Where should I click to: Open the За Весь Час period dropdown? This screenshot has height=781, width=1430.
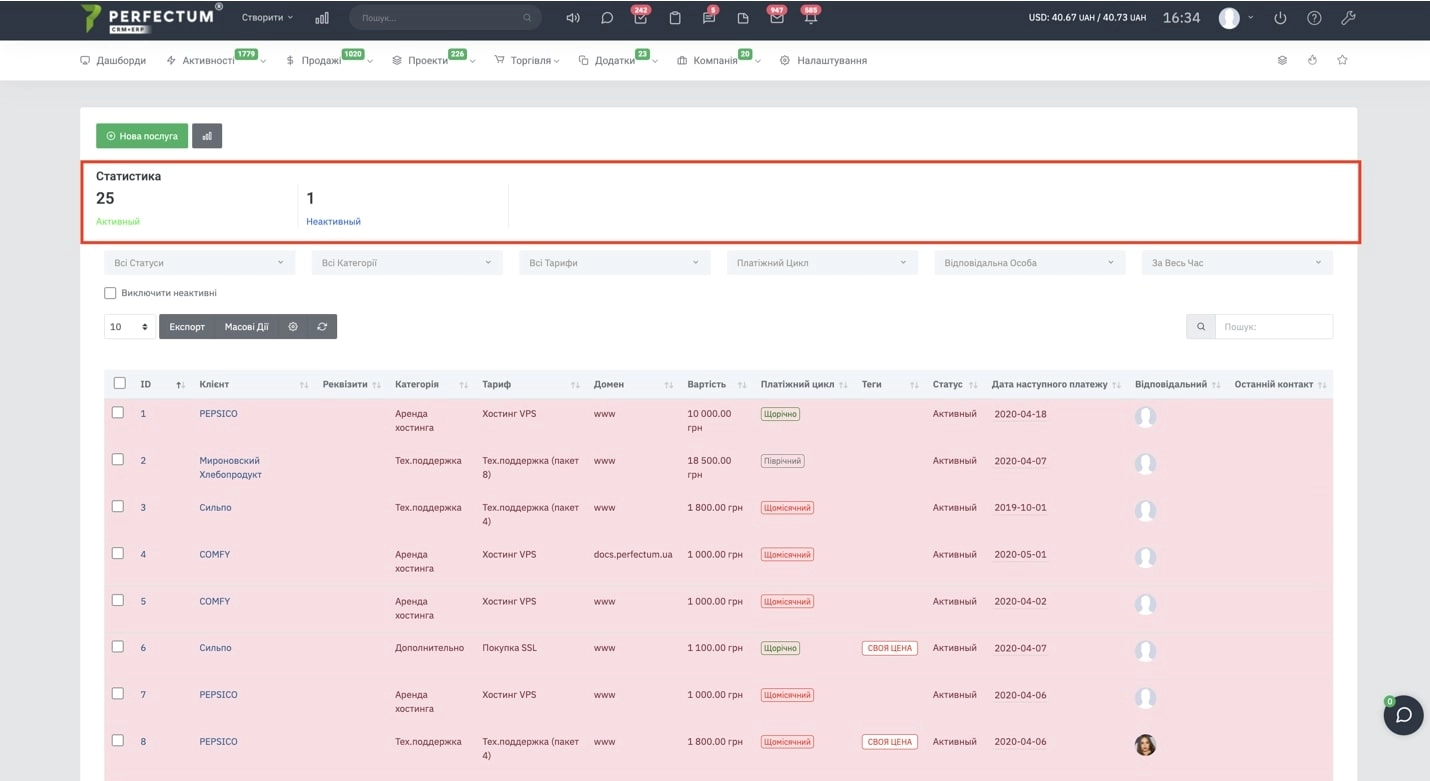(1237, 263)
